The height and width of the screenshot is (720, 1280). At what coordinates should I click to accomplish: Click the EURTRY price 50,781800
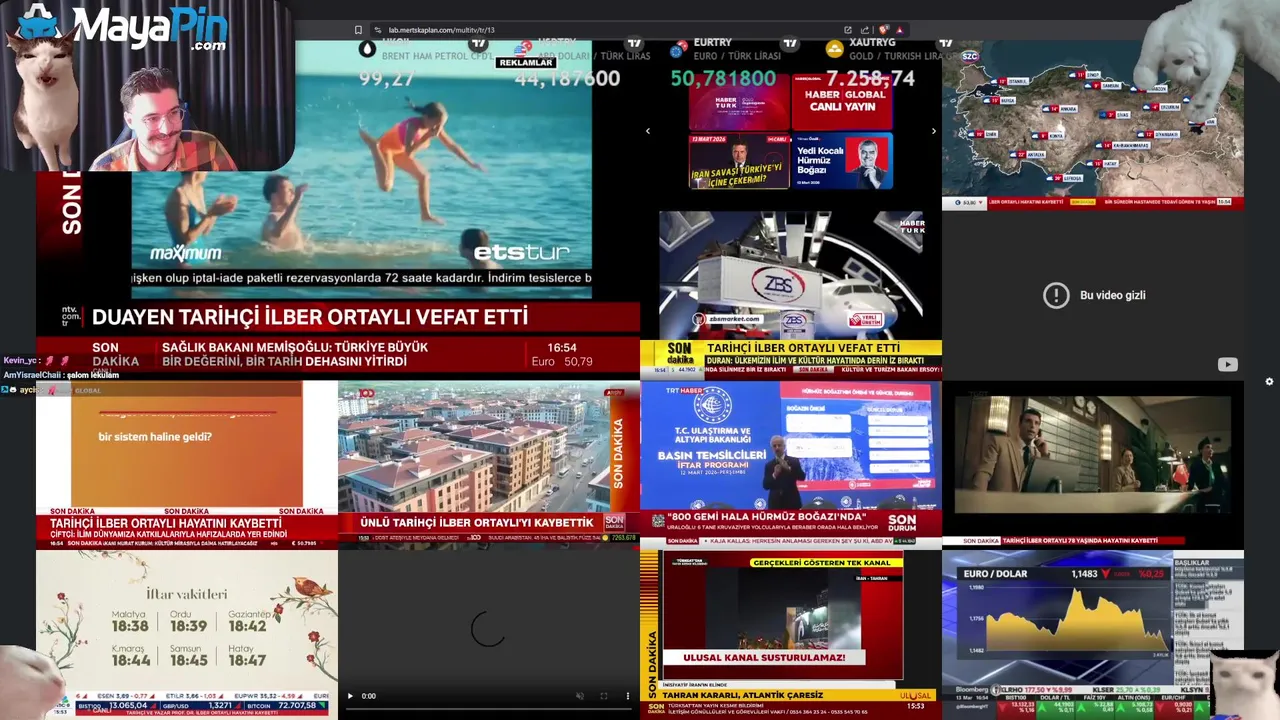point(723,79)
